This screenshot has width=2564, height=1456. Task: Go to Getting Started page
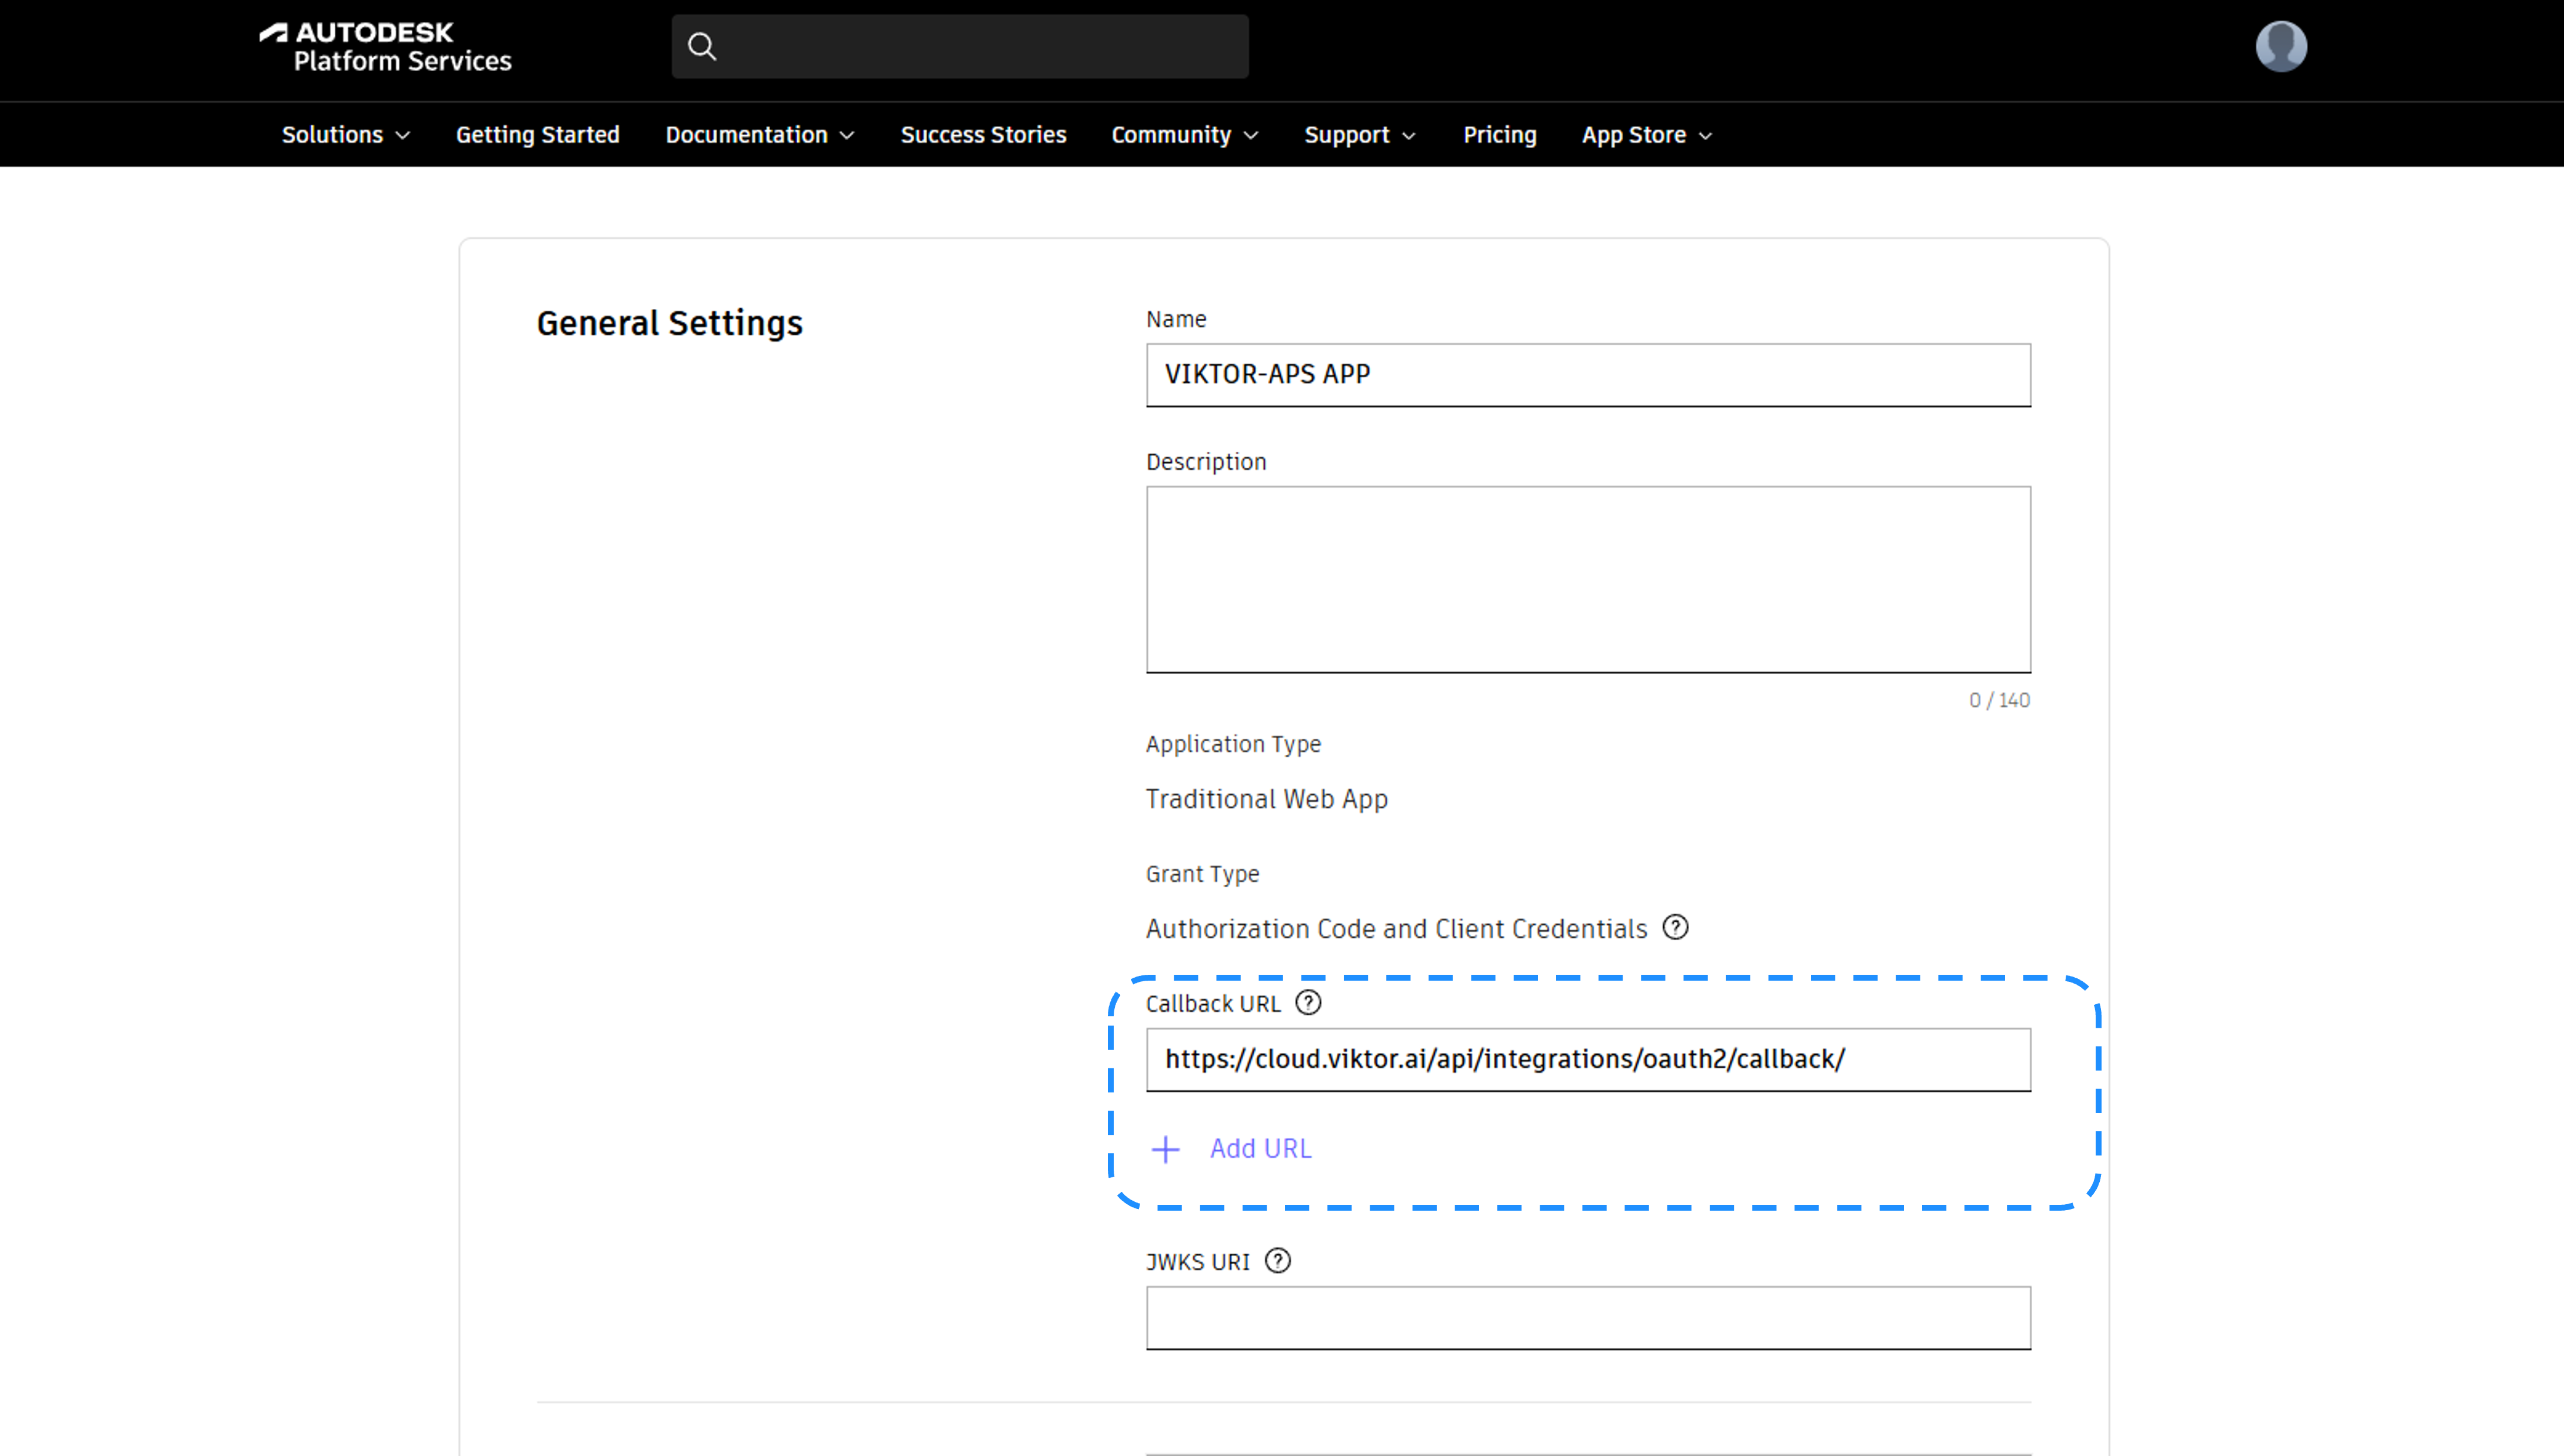tap(537, 135)
